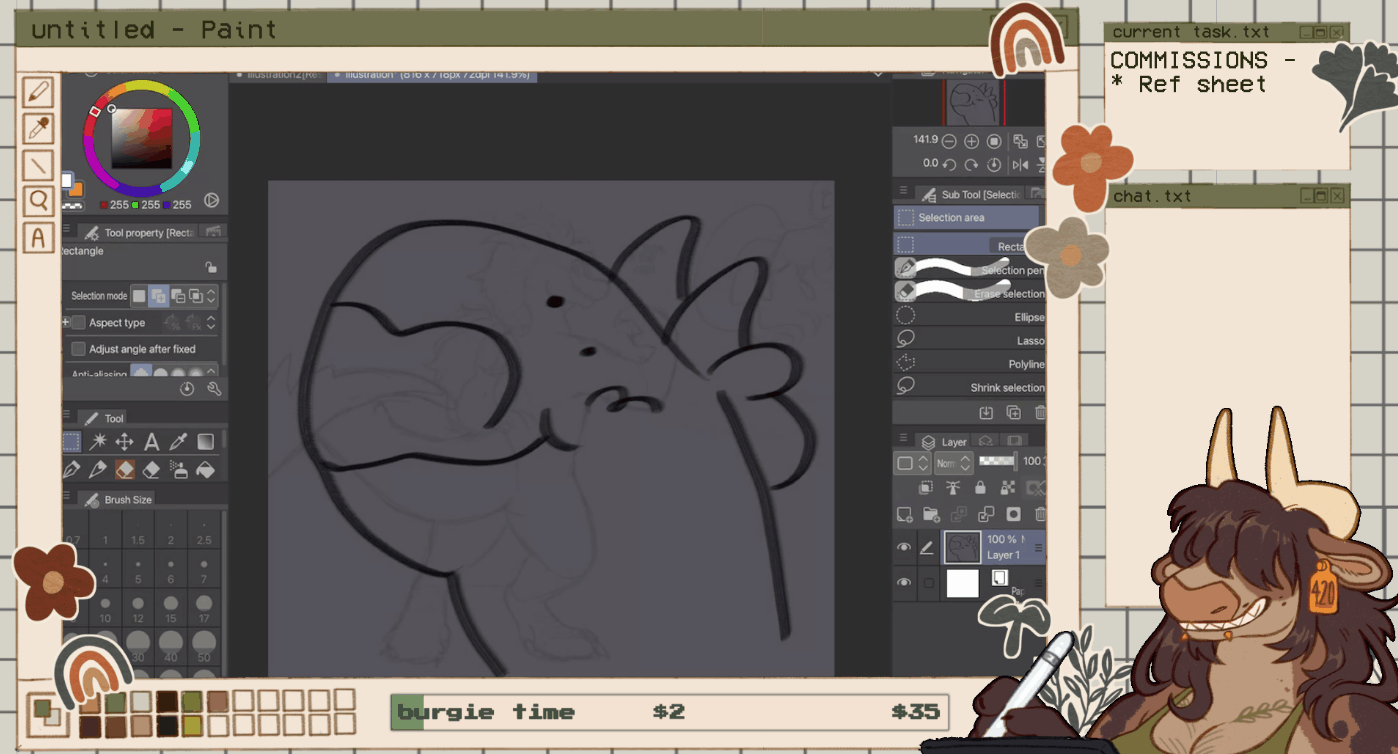Screen dimensions: 1398x754
Task: Click the new layer folder icon
Action: pos(931,515)
